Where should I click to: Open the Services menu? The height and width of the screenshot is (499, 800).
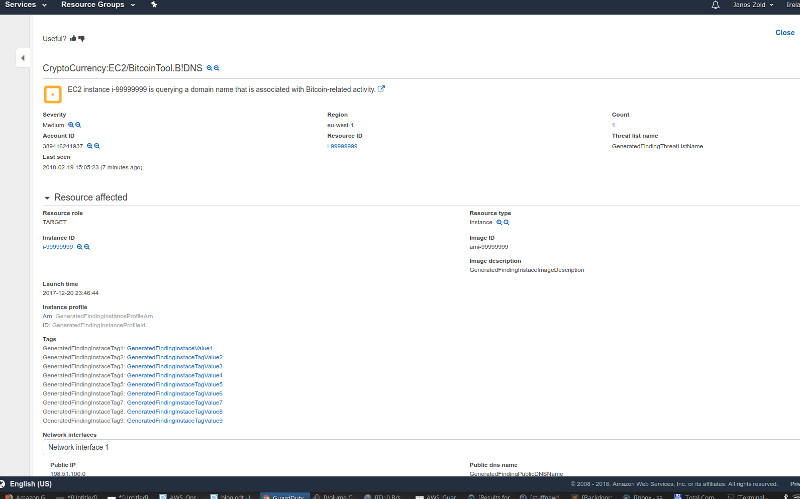(26, 5)
